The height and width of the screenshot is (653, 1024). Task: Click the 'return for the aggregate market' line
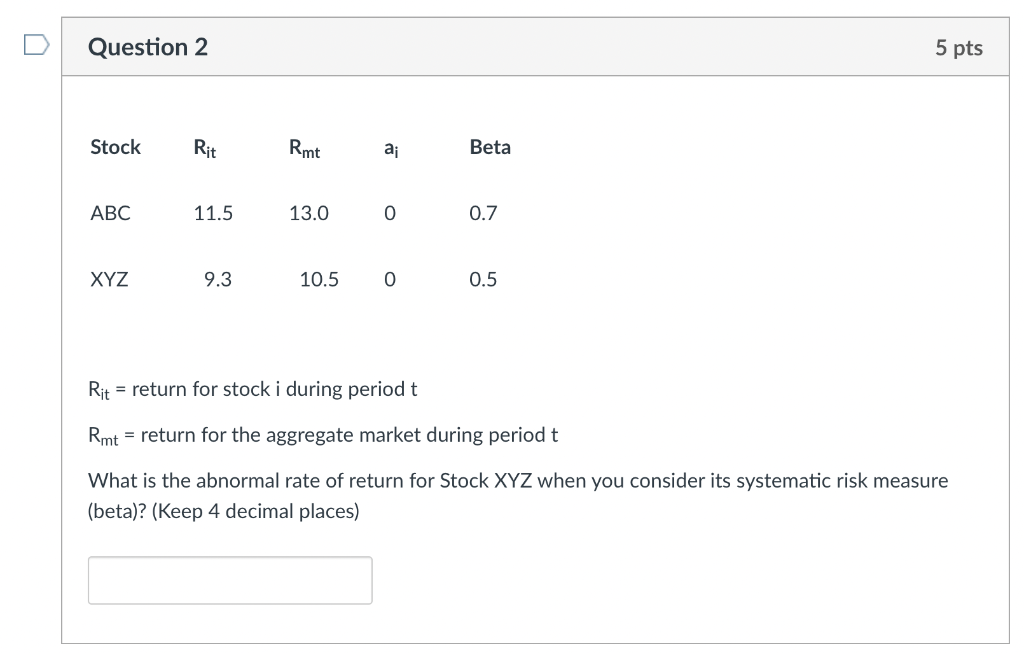(x=323, y=435)
